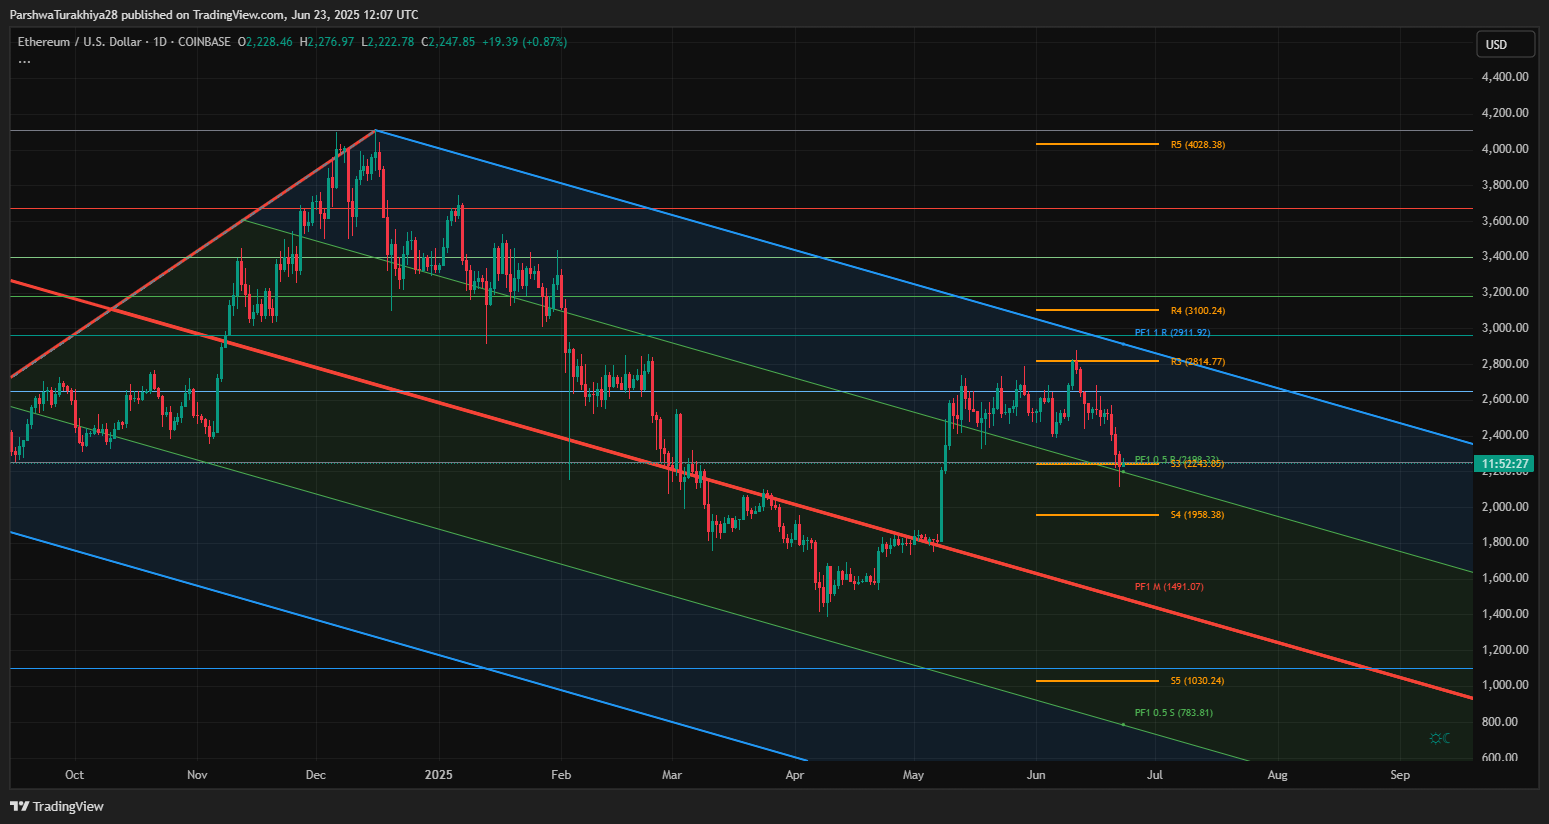1549x824 pixels.
Task: Click the high value 2,276.97
Action: 331,42
